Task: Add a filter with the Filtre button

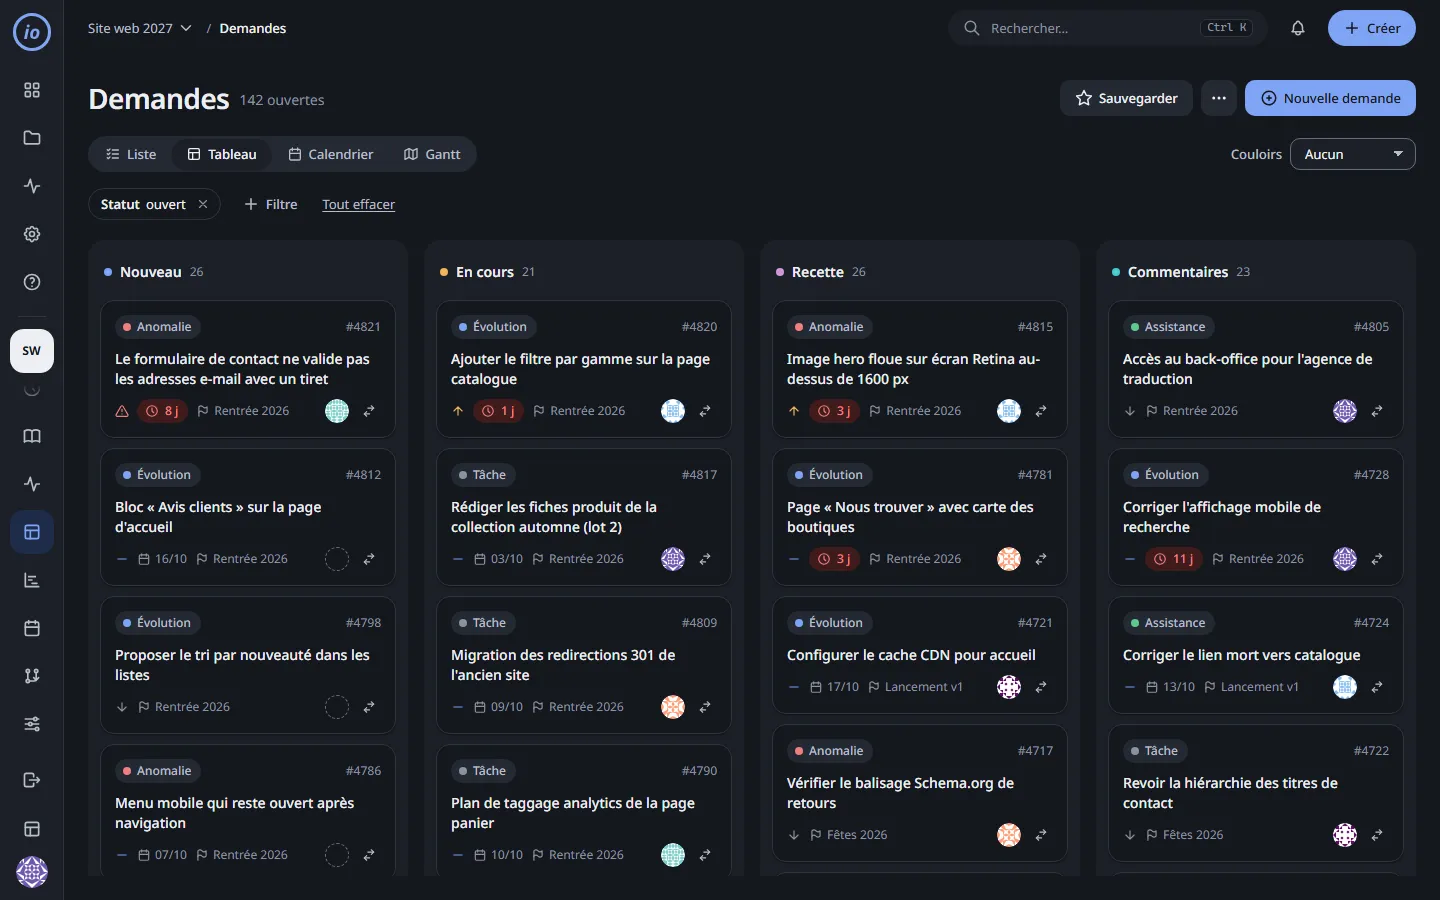Action: pyautogui.click(x=271, y=204)
